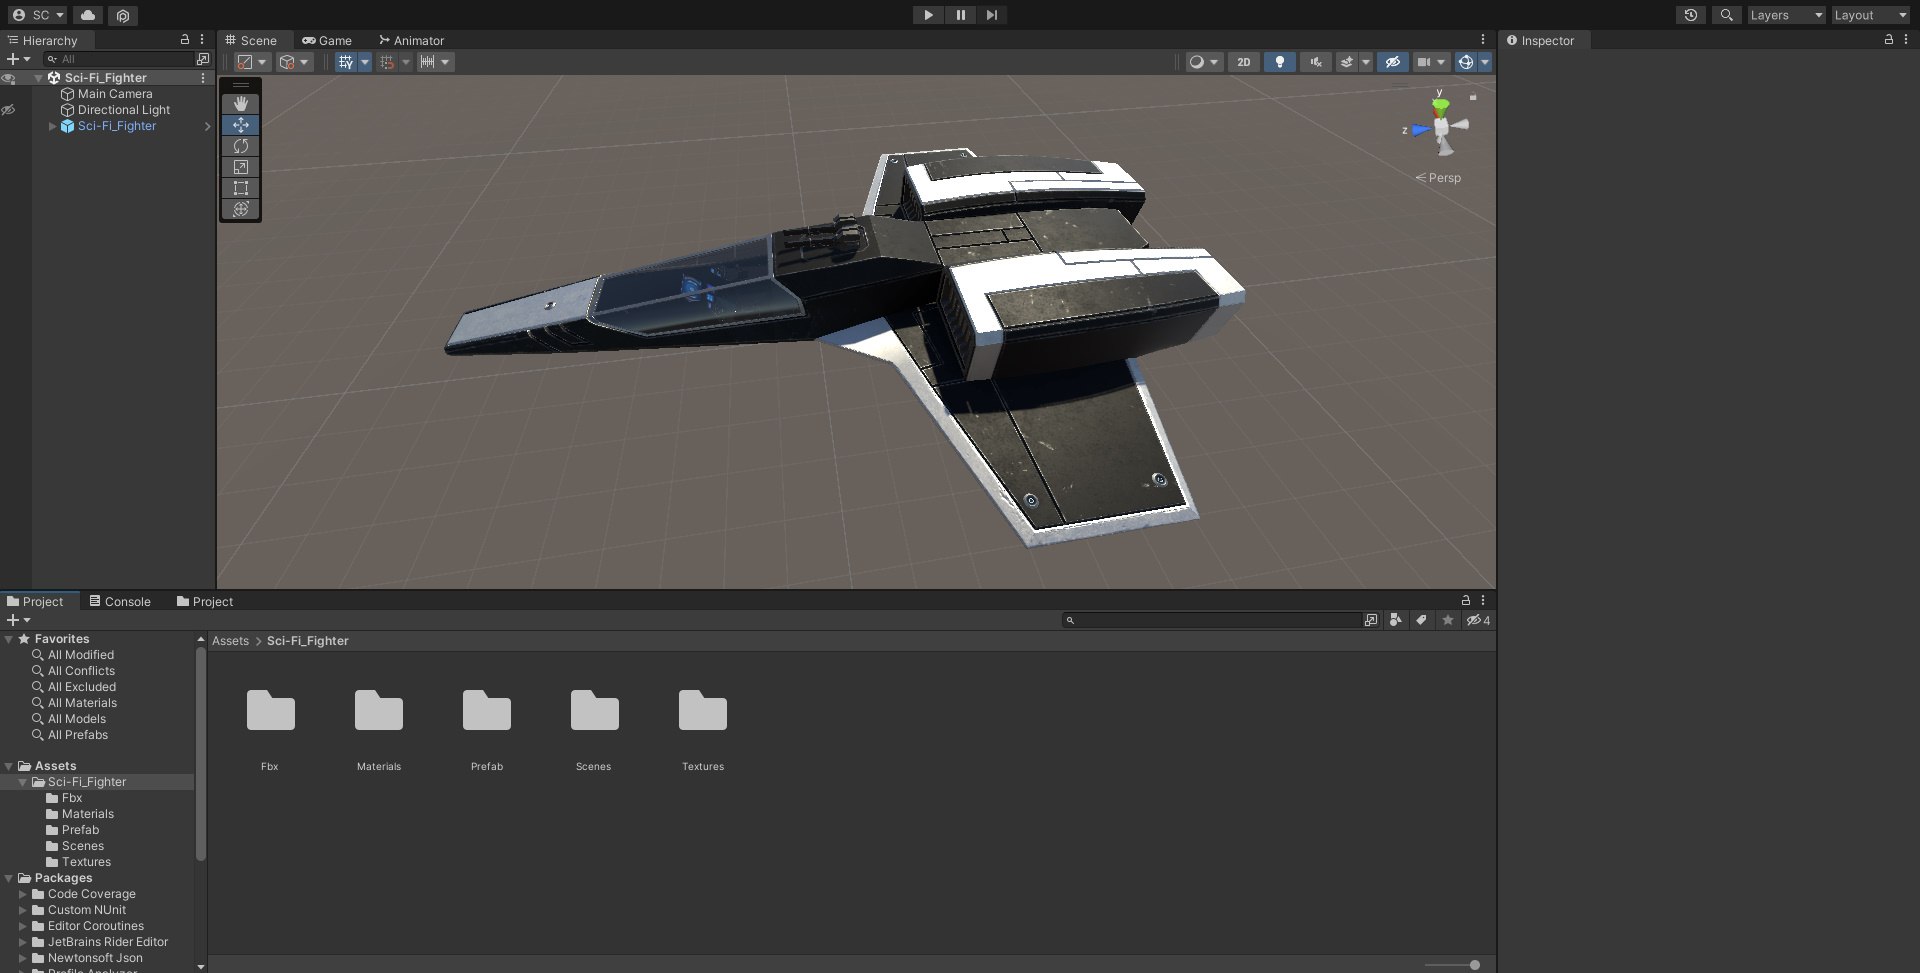Image resolution: width=1920 pixels, height=973 pixels.
Task: Open the Fbx folder thumbnail
Action: (270, 711)
